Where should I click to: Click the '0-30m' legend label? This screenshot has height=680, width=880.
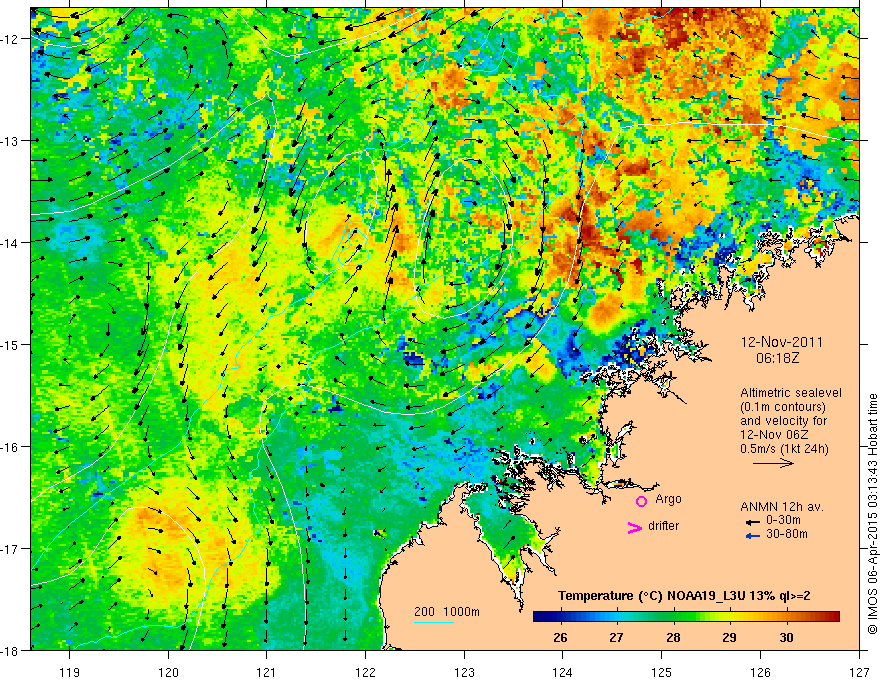tap(783, 520)
